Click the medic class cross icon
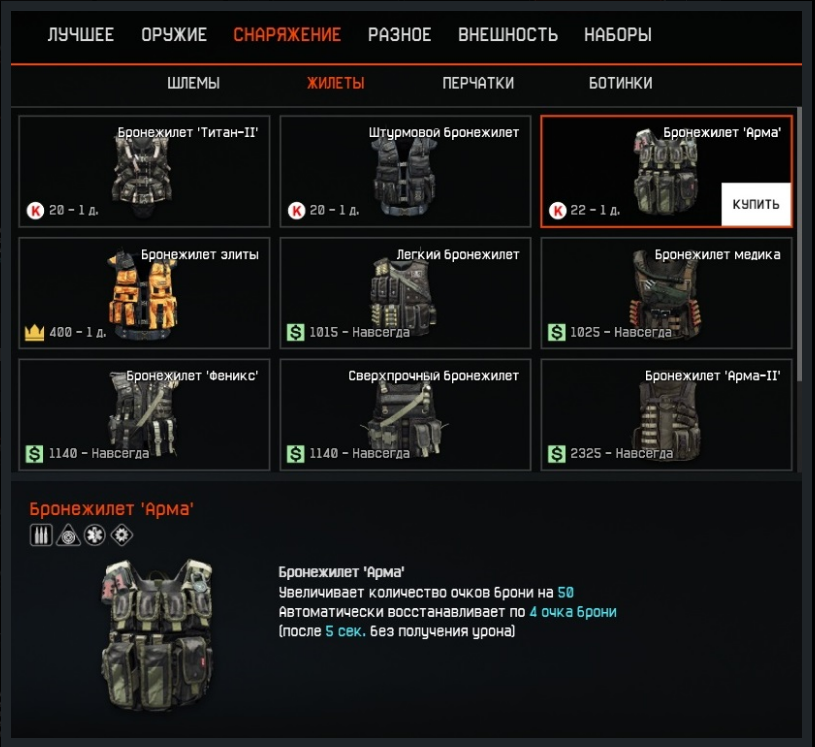 (95, 535)
